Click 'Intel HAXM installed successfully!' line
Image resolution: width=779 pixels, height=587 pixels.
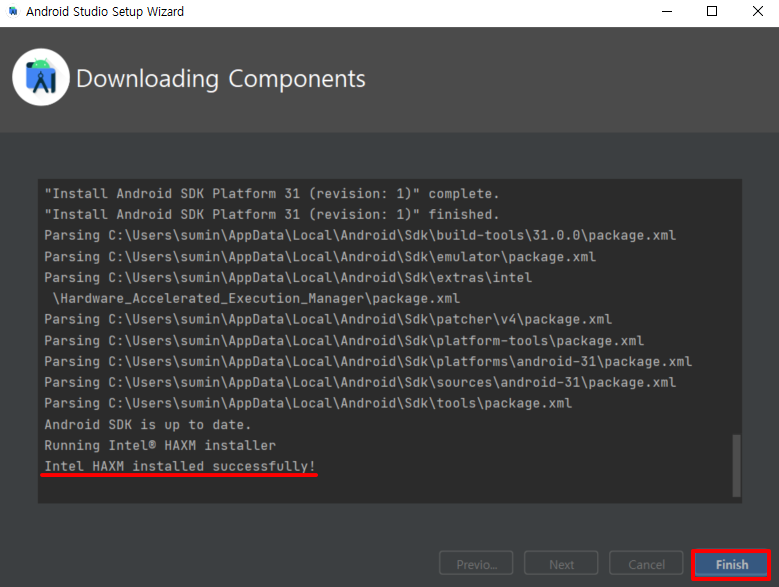pyautogui.click(x=180, y=466)
